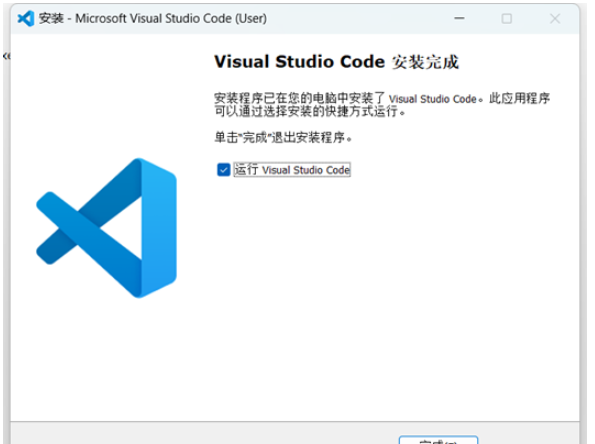595x444 pixels.
Task: Minimize the installer window
Action: [x=459, y=18]
